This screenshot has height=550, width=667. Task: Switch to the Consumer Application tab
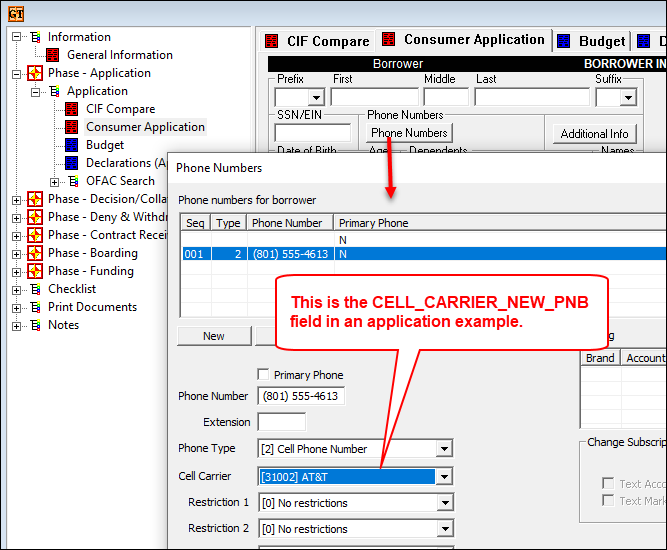coord(464,40)
